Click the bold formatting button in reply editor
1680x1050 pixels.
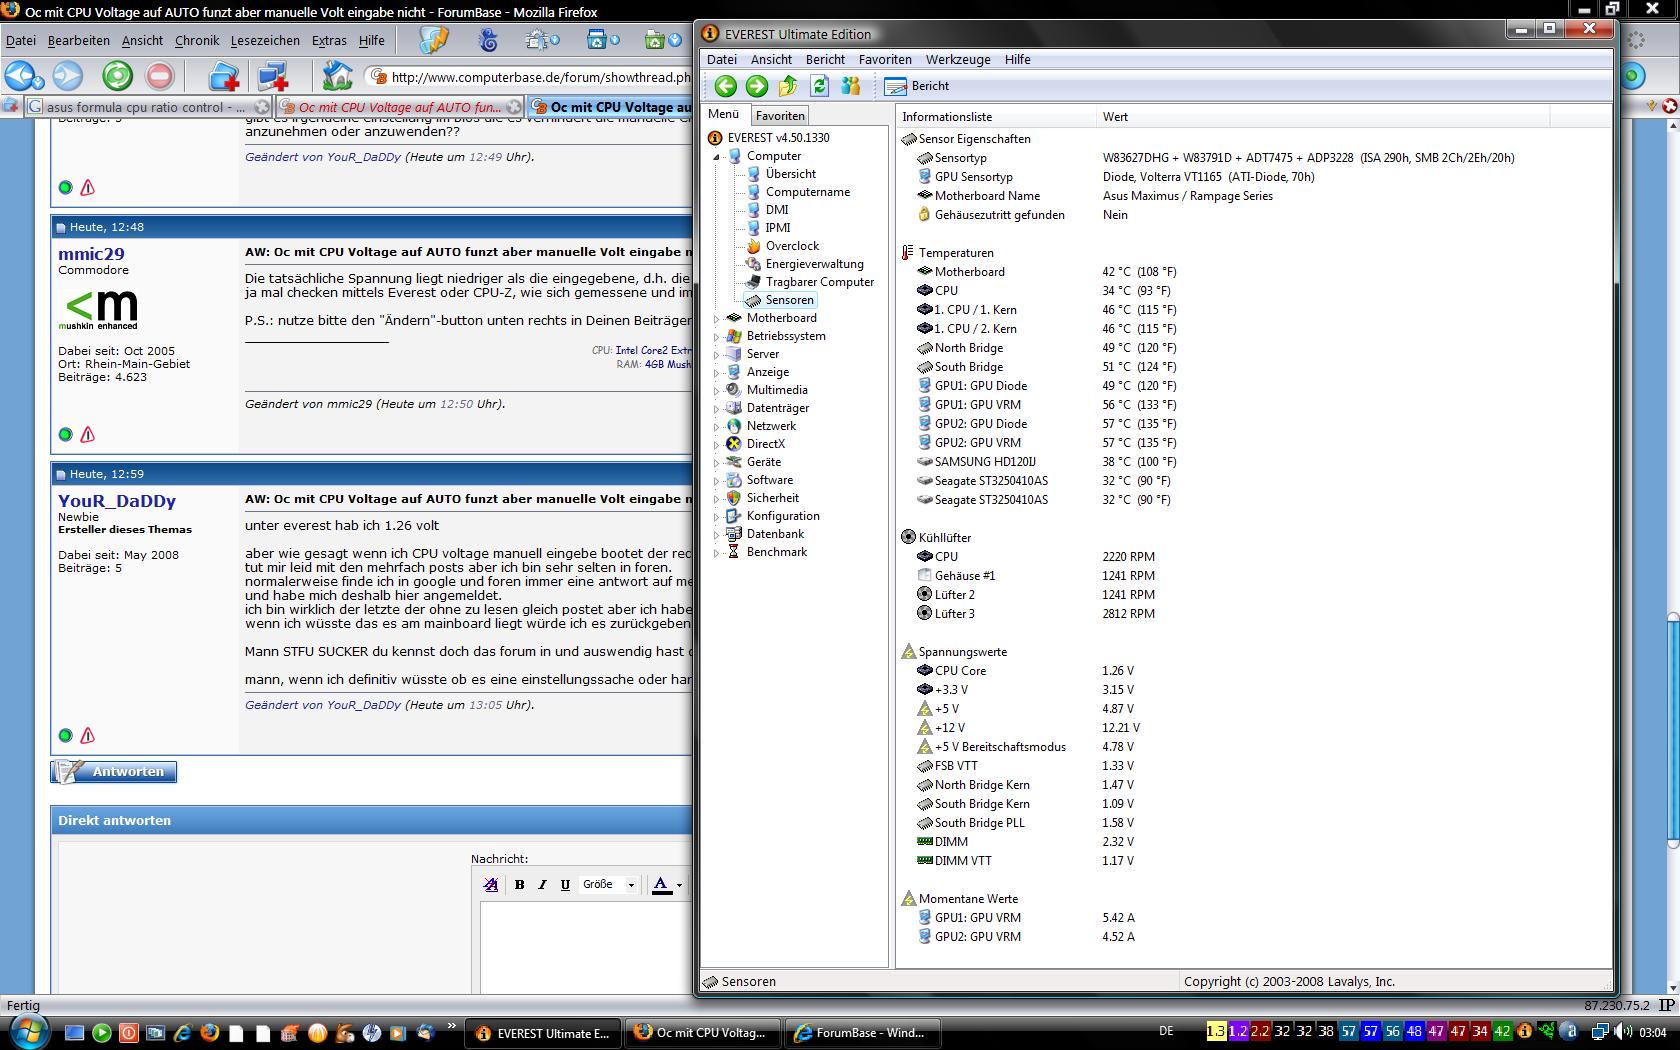tap(519, 885)
